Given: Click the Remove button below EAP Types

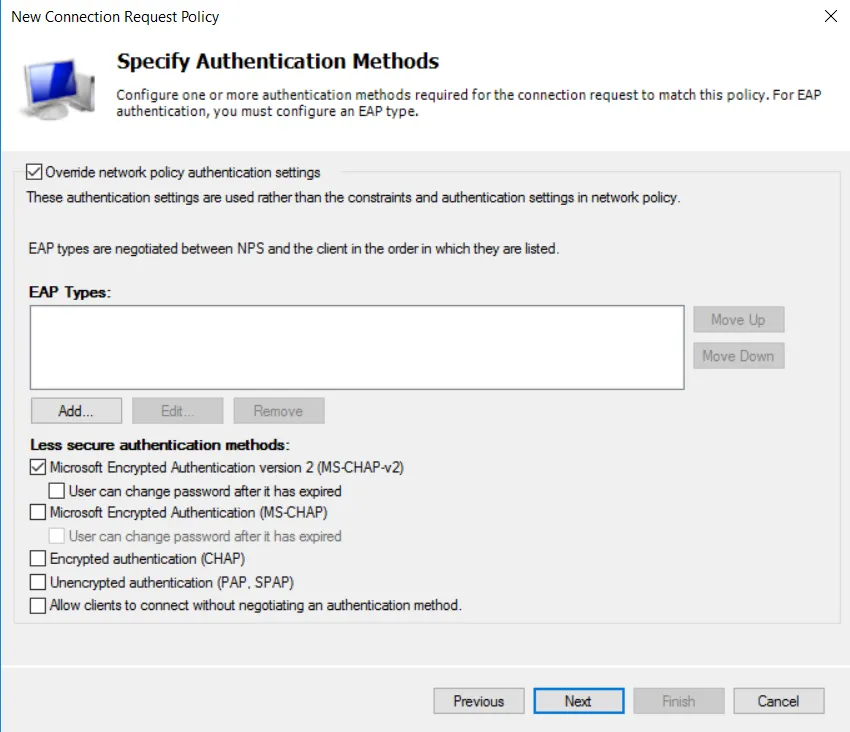Looking at the screenshot, I should [278, 410].
